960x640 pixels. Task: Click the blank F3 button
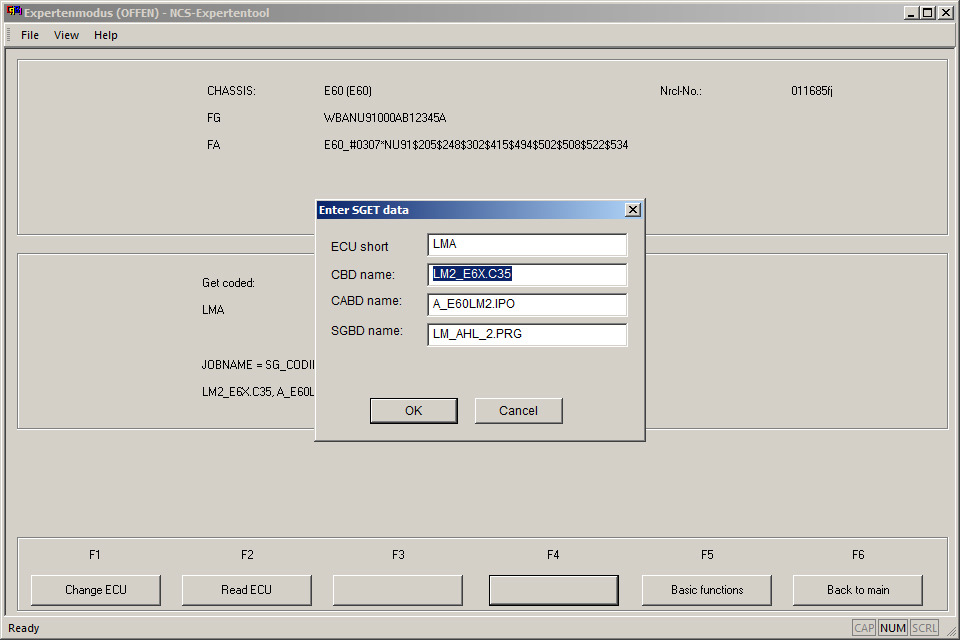point(398,590)
